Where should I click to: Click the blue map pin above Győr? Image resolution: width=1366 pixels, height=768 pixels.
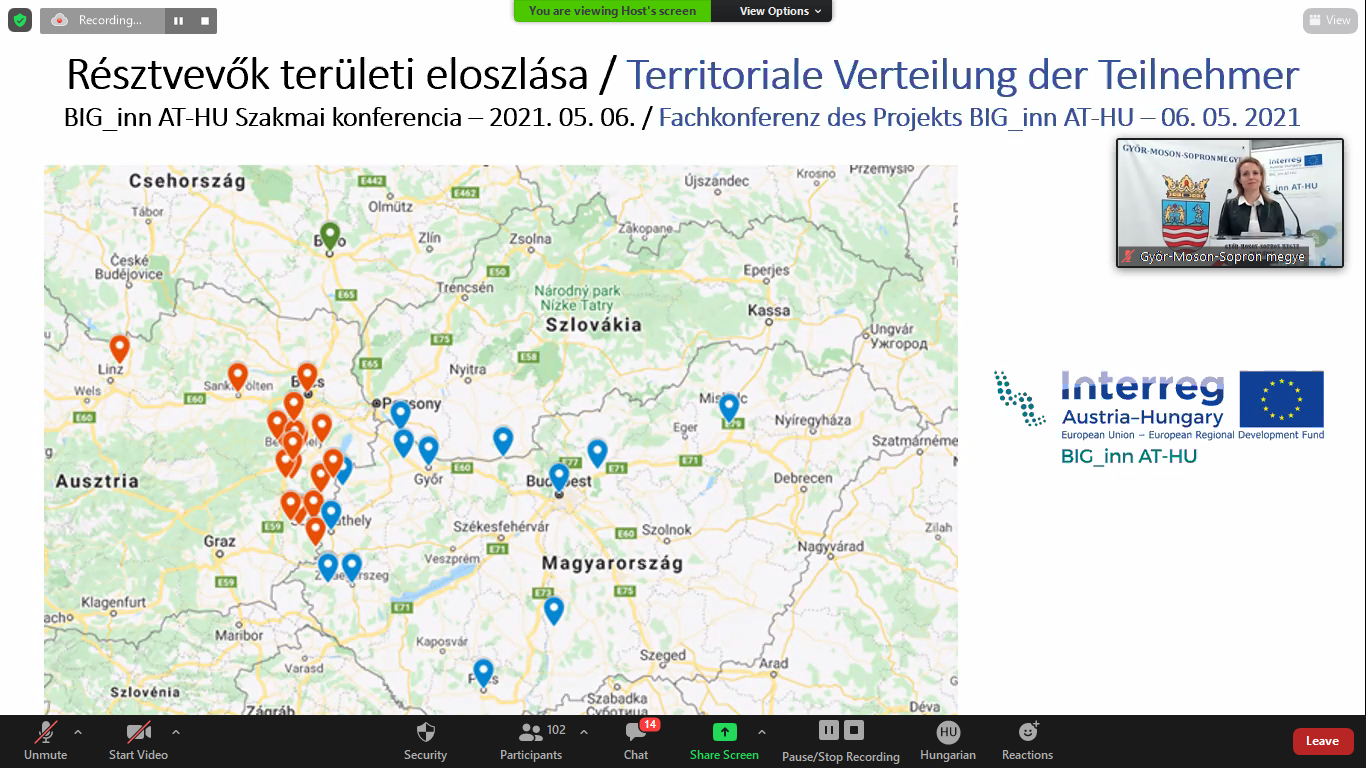point(428,450)
